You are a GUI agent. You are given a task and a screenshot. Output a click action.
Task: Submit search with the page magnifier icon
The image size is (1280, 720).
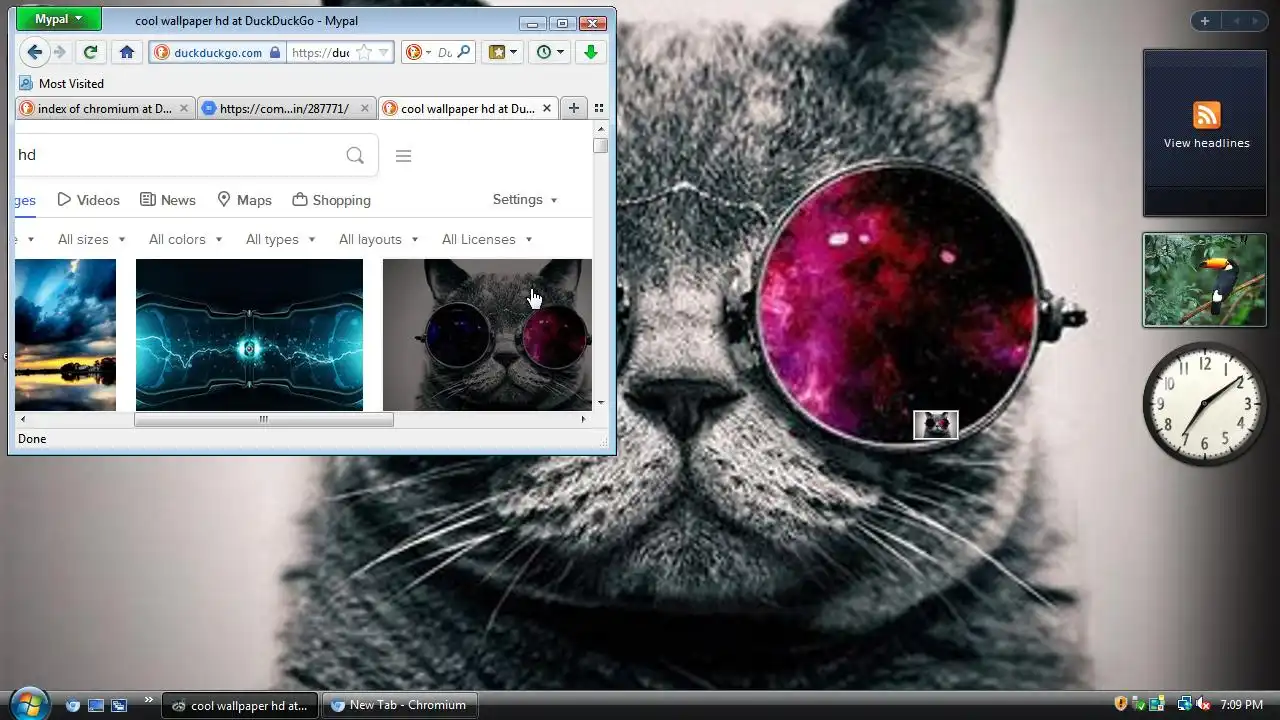pyautogui.click(x=355, y=155)
